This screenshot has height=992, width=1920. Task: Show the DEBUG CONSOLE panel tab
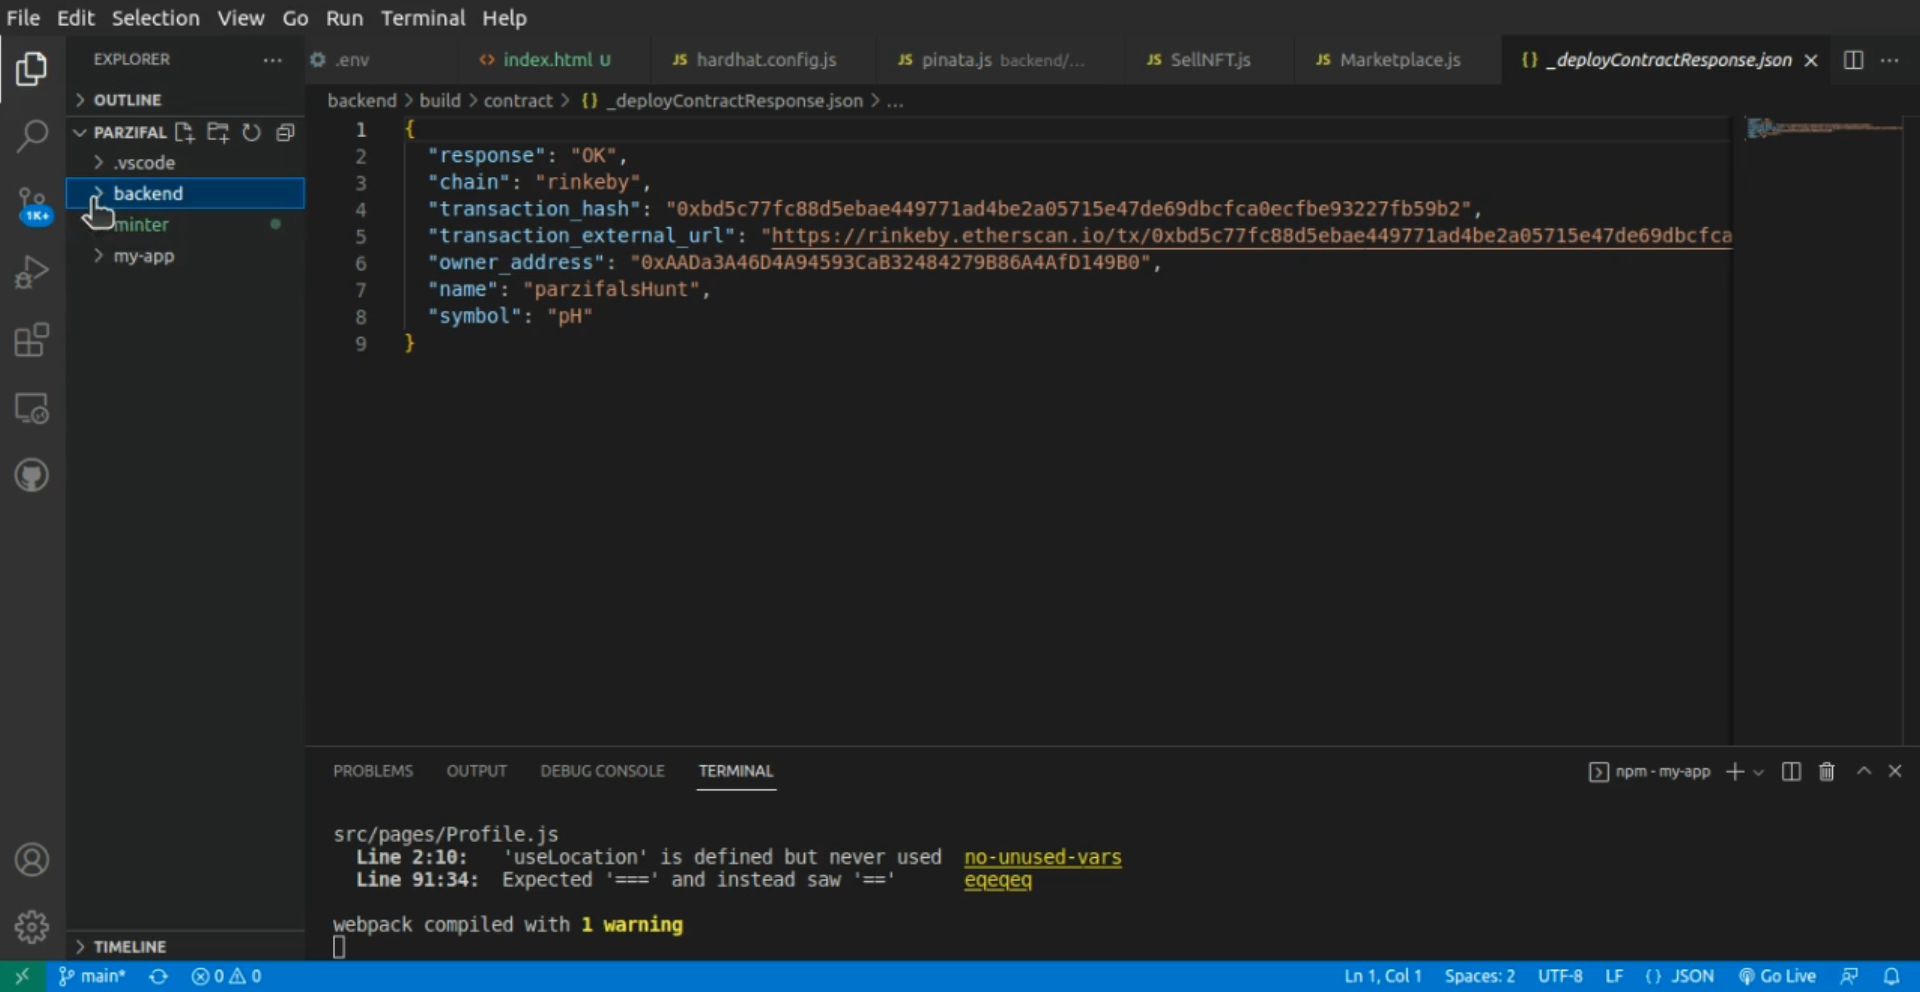[602, 771]
